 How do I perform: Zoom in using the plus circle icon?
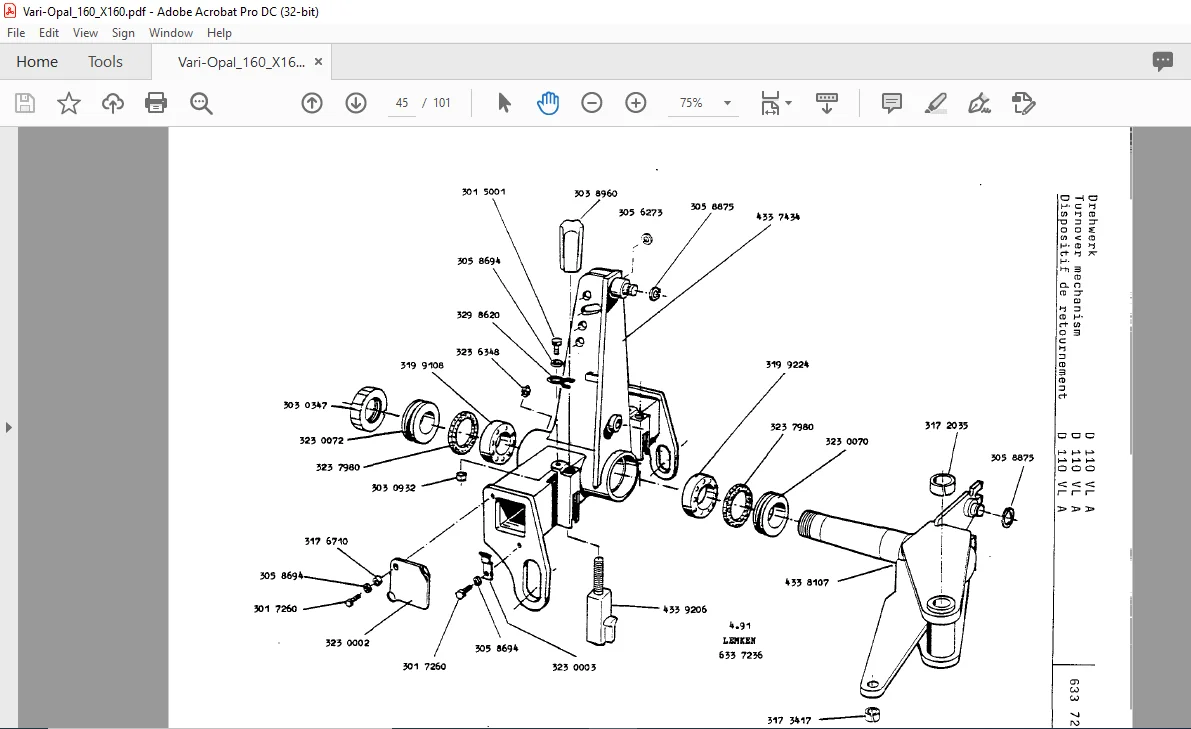click(x=636, y=103)
